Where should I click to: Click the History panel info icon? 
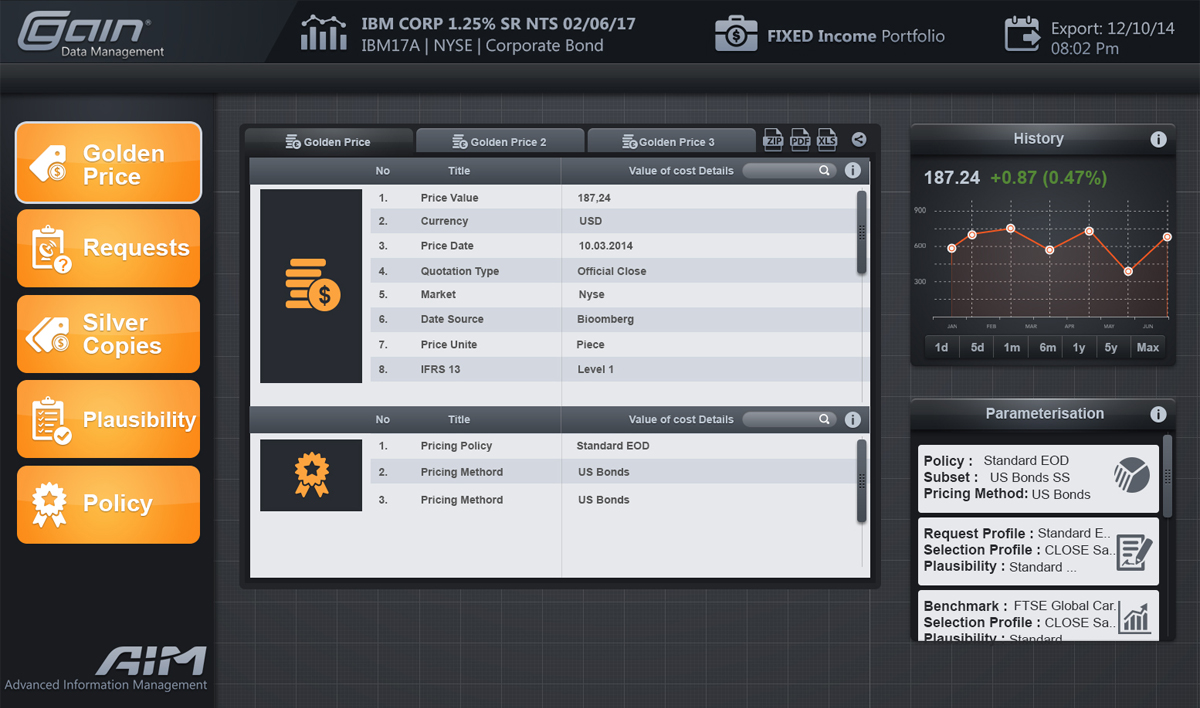(1158, 139)
